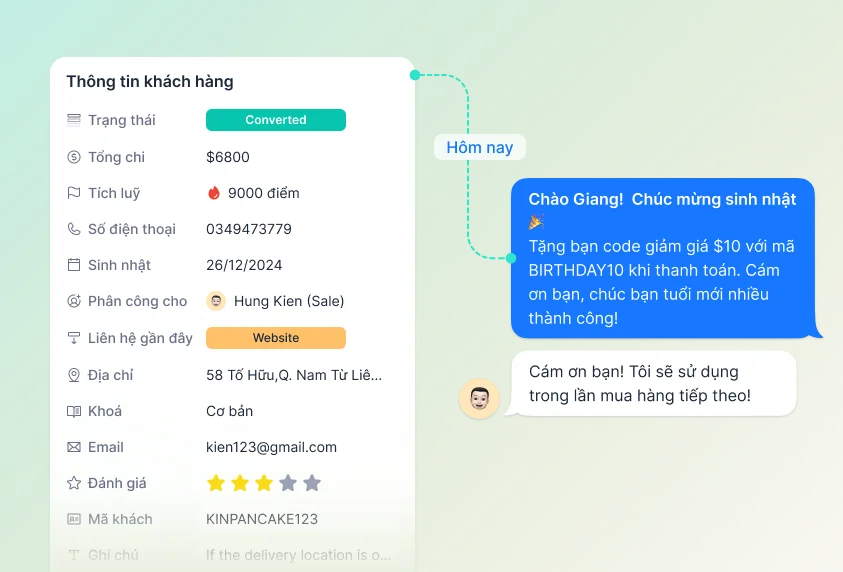Click the customer avatar beside the reply message

(x=479, y=398)
